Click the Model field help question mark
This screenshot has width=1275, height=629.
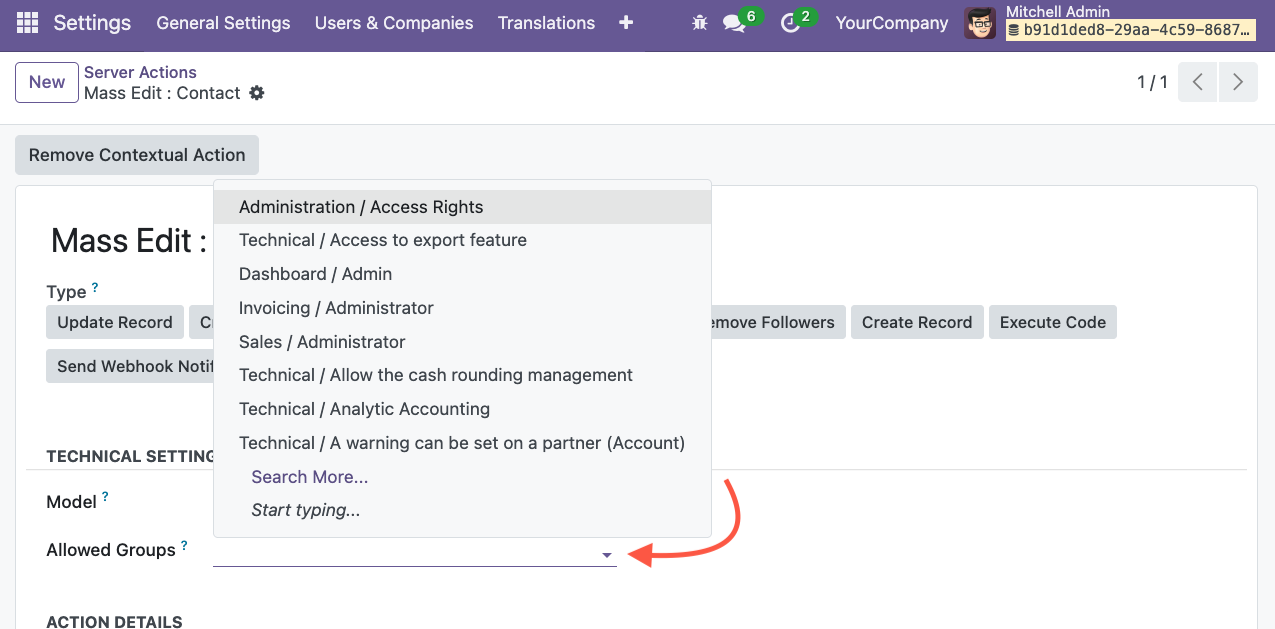tap(105, 497)
